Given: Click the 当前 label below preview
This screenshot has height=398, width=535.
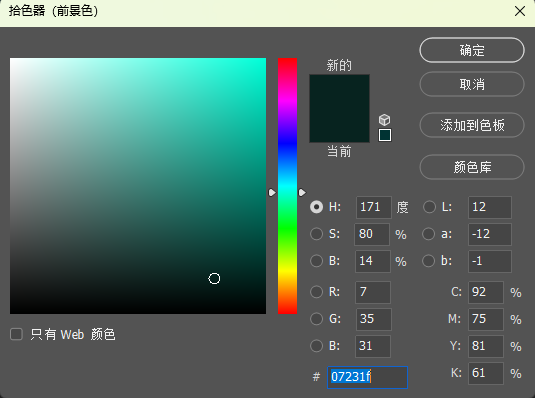Looking at the screenshot, I should [x=339, y=151].
